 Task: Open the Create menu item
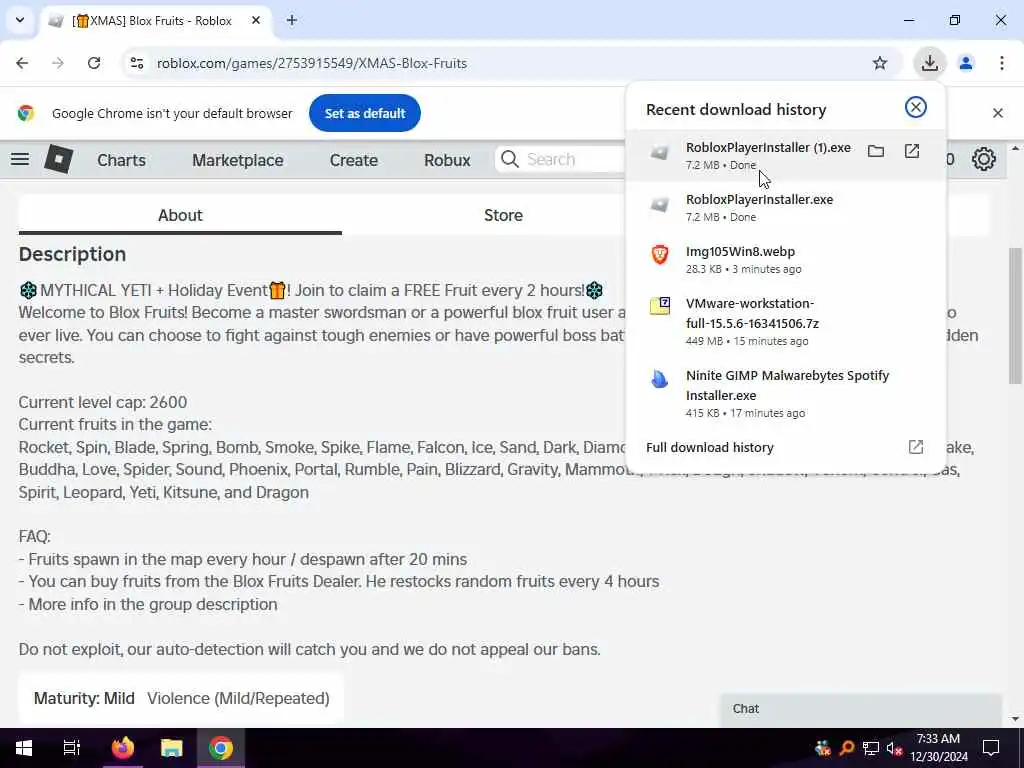click(x=353, y=160)
